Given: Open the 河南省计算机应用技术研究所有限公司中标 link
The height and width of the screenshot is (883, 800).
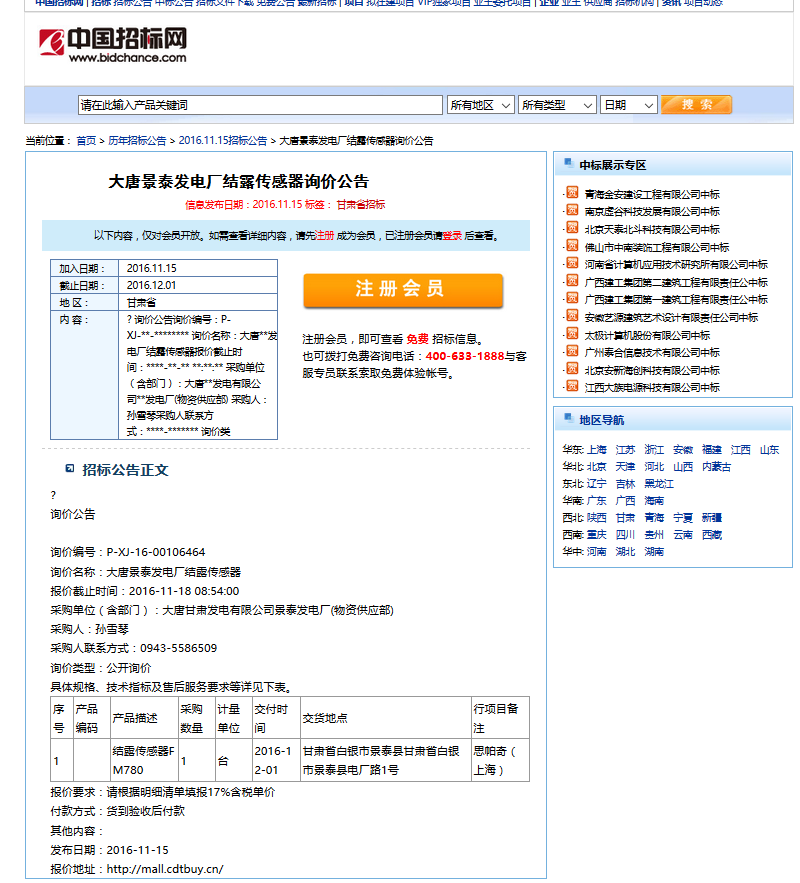Looking at the screenshot, I should [x=676, y=264].
